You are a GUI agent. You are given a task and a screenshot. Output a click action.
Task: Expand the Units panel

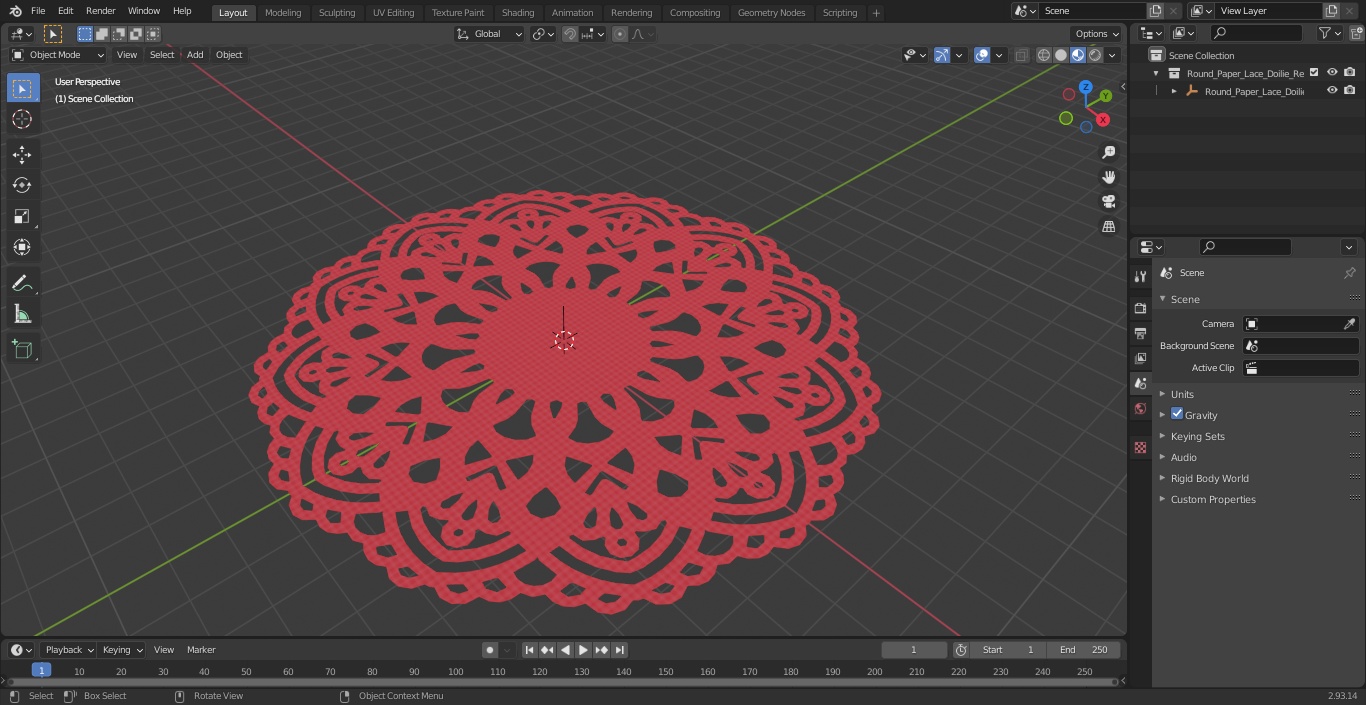click(1182, 394)
